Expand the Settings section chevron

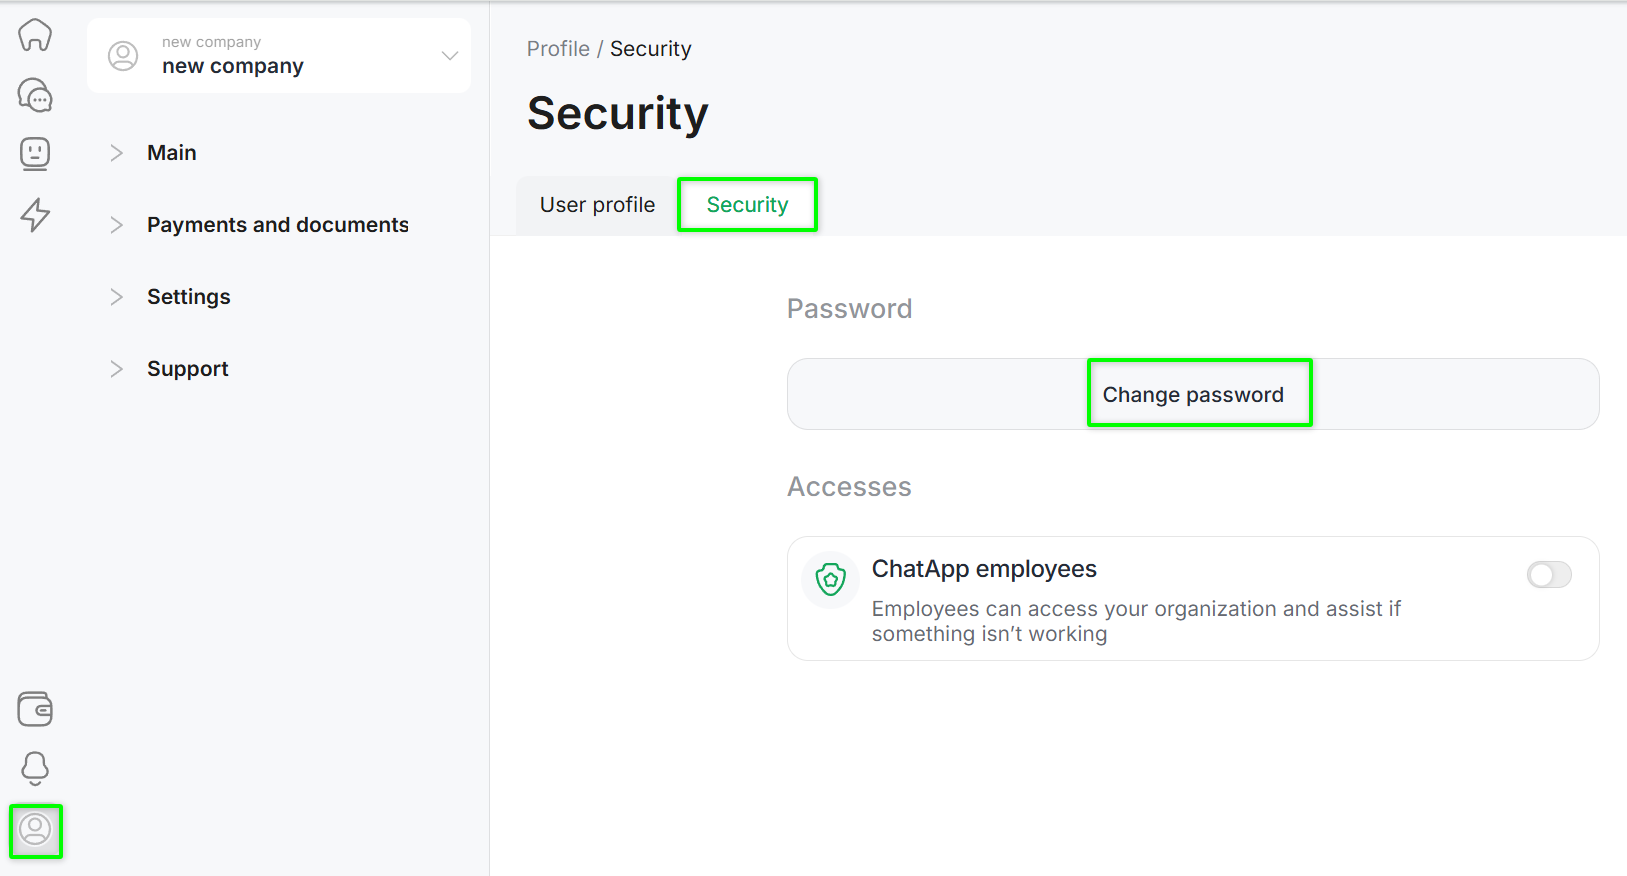[116, 297]
